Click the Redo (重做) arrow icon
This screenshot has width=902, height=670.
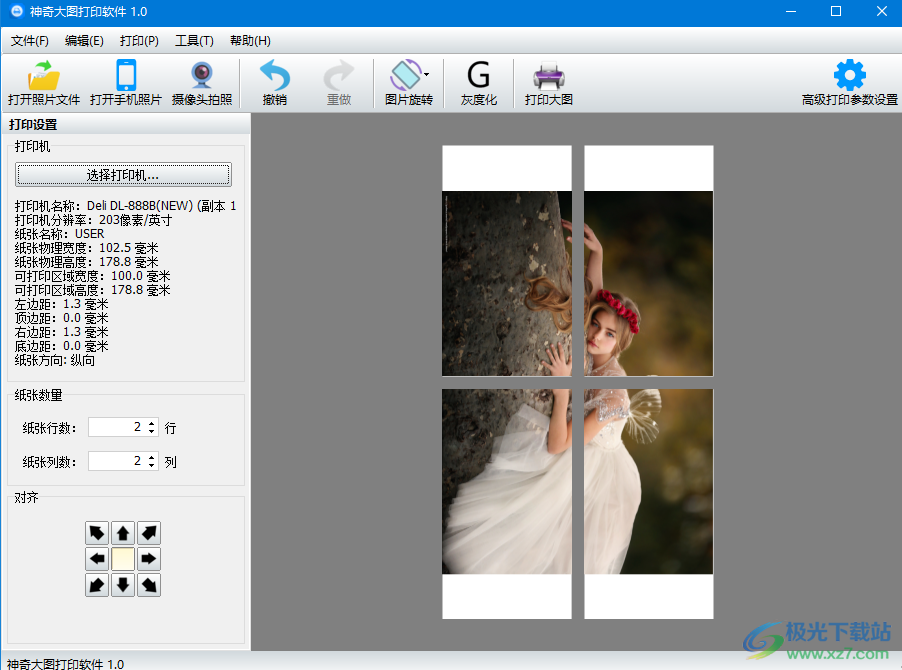click(339, 76)
